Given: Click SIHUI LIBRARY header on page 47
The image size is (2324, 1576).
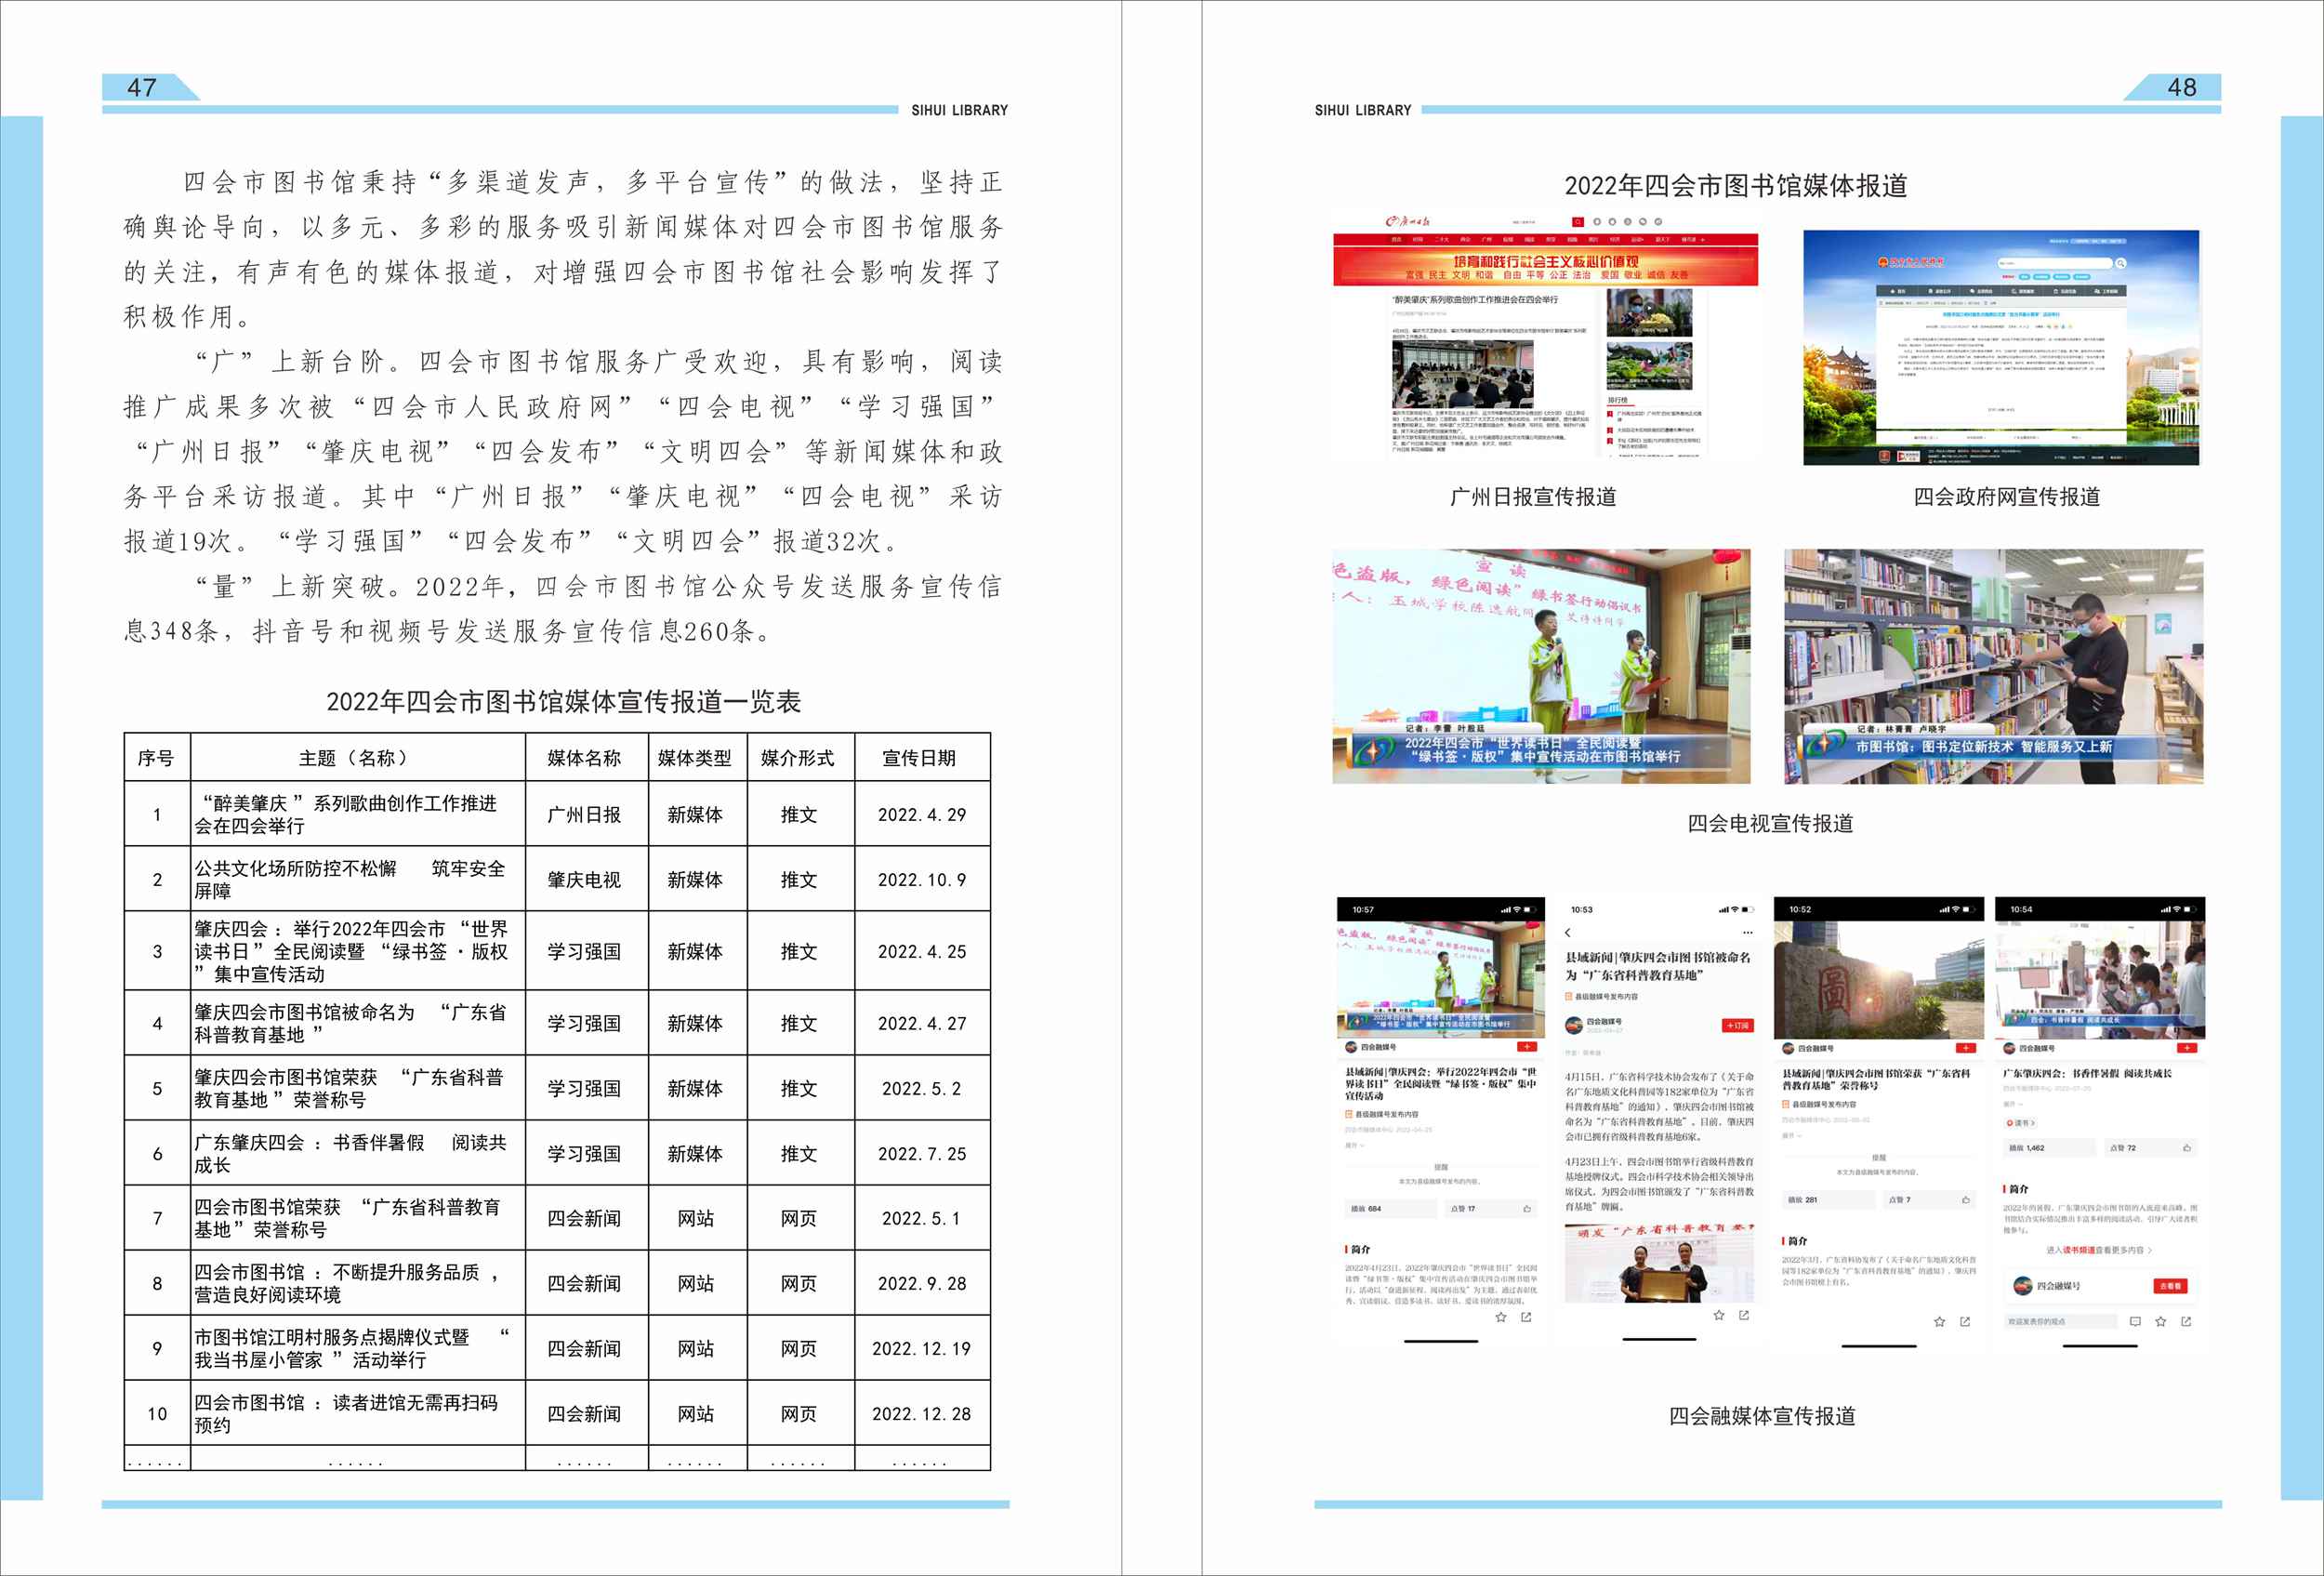Looking at the screenshot, I should tap(959, 110).
